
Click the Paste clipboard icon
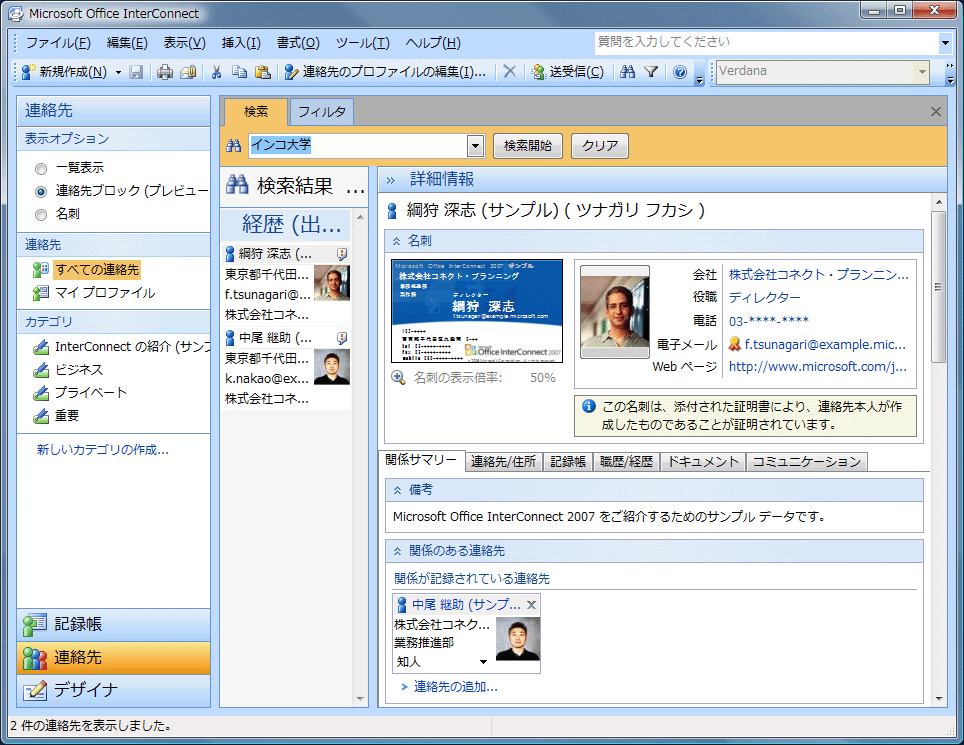click(263, 72)
